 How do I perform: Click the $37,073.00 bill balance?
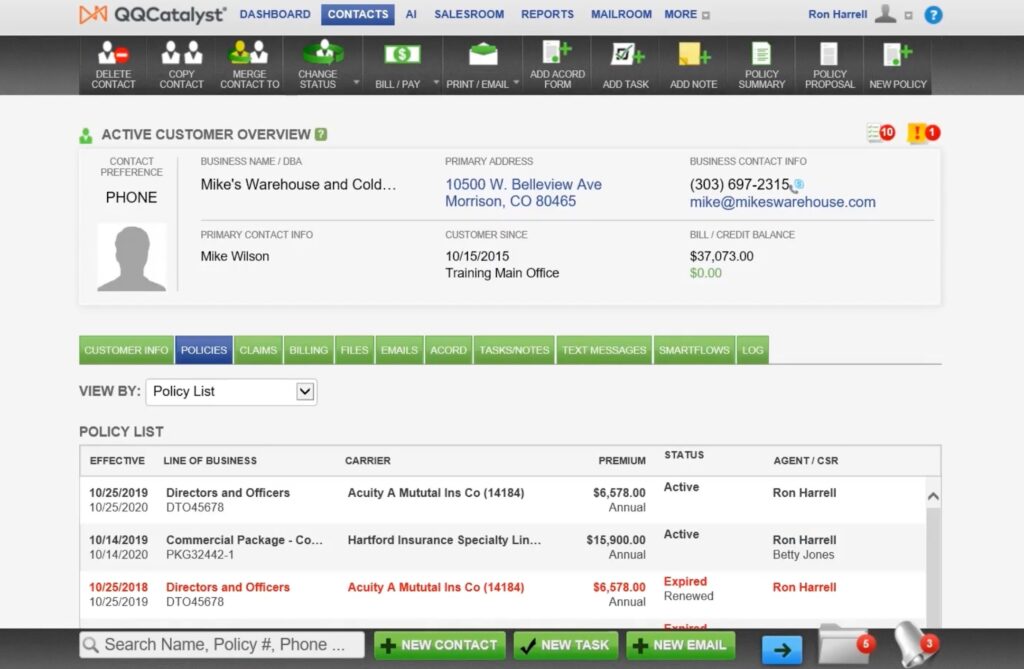coord(721,256)
